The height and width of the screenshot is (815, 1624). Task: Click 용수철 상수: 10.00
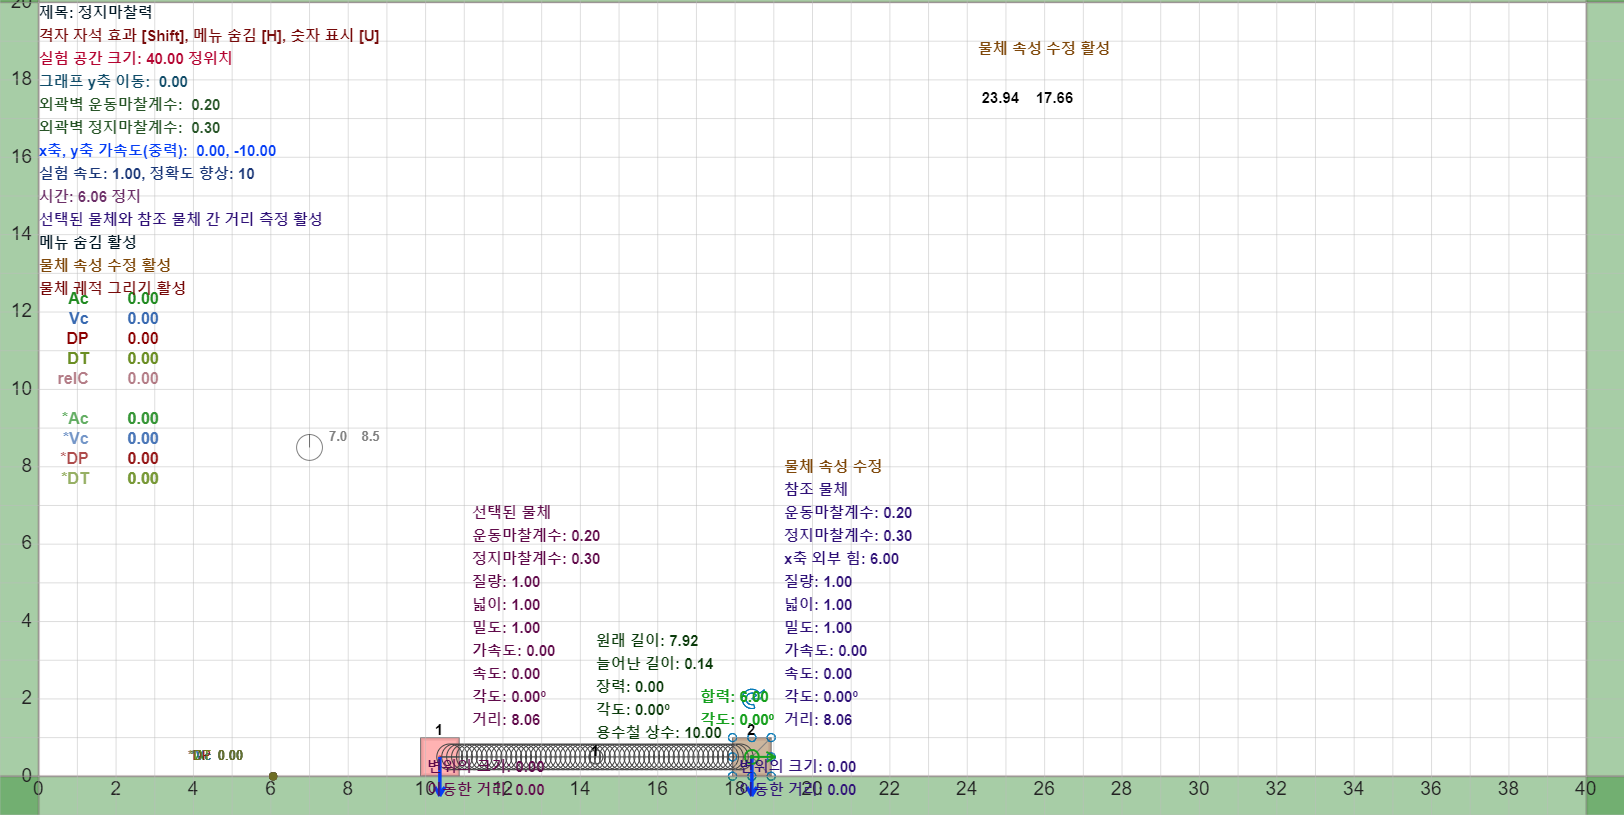pyautogui.click(x=659, y=732)
